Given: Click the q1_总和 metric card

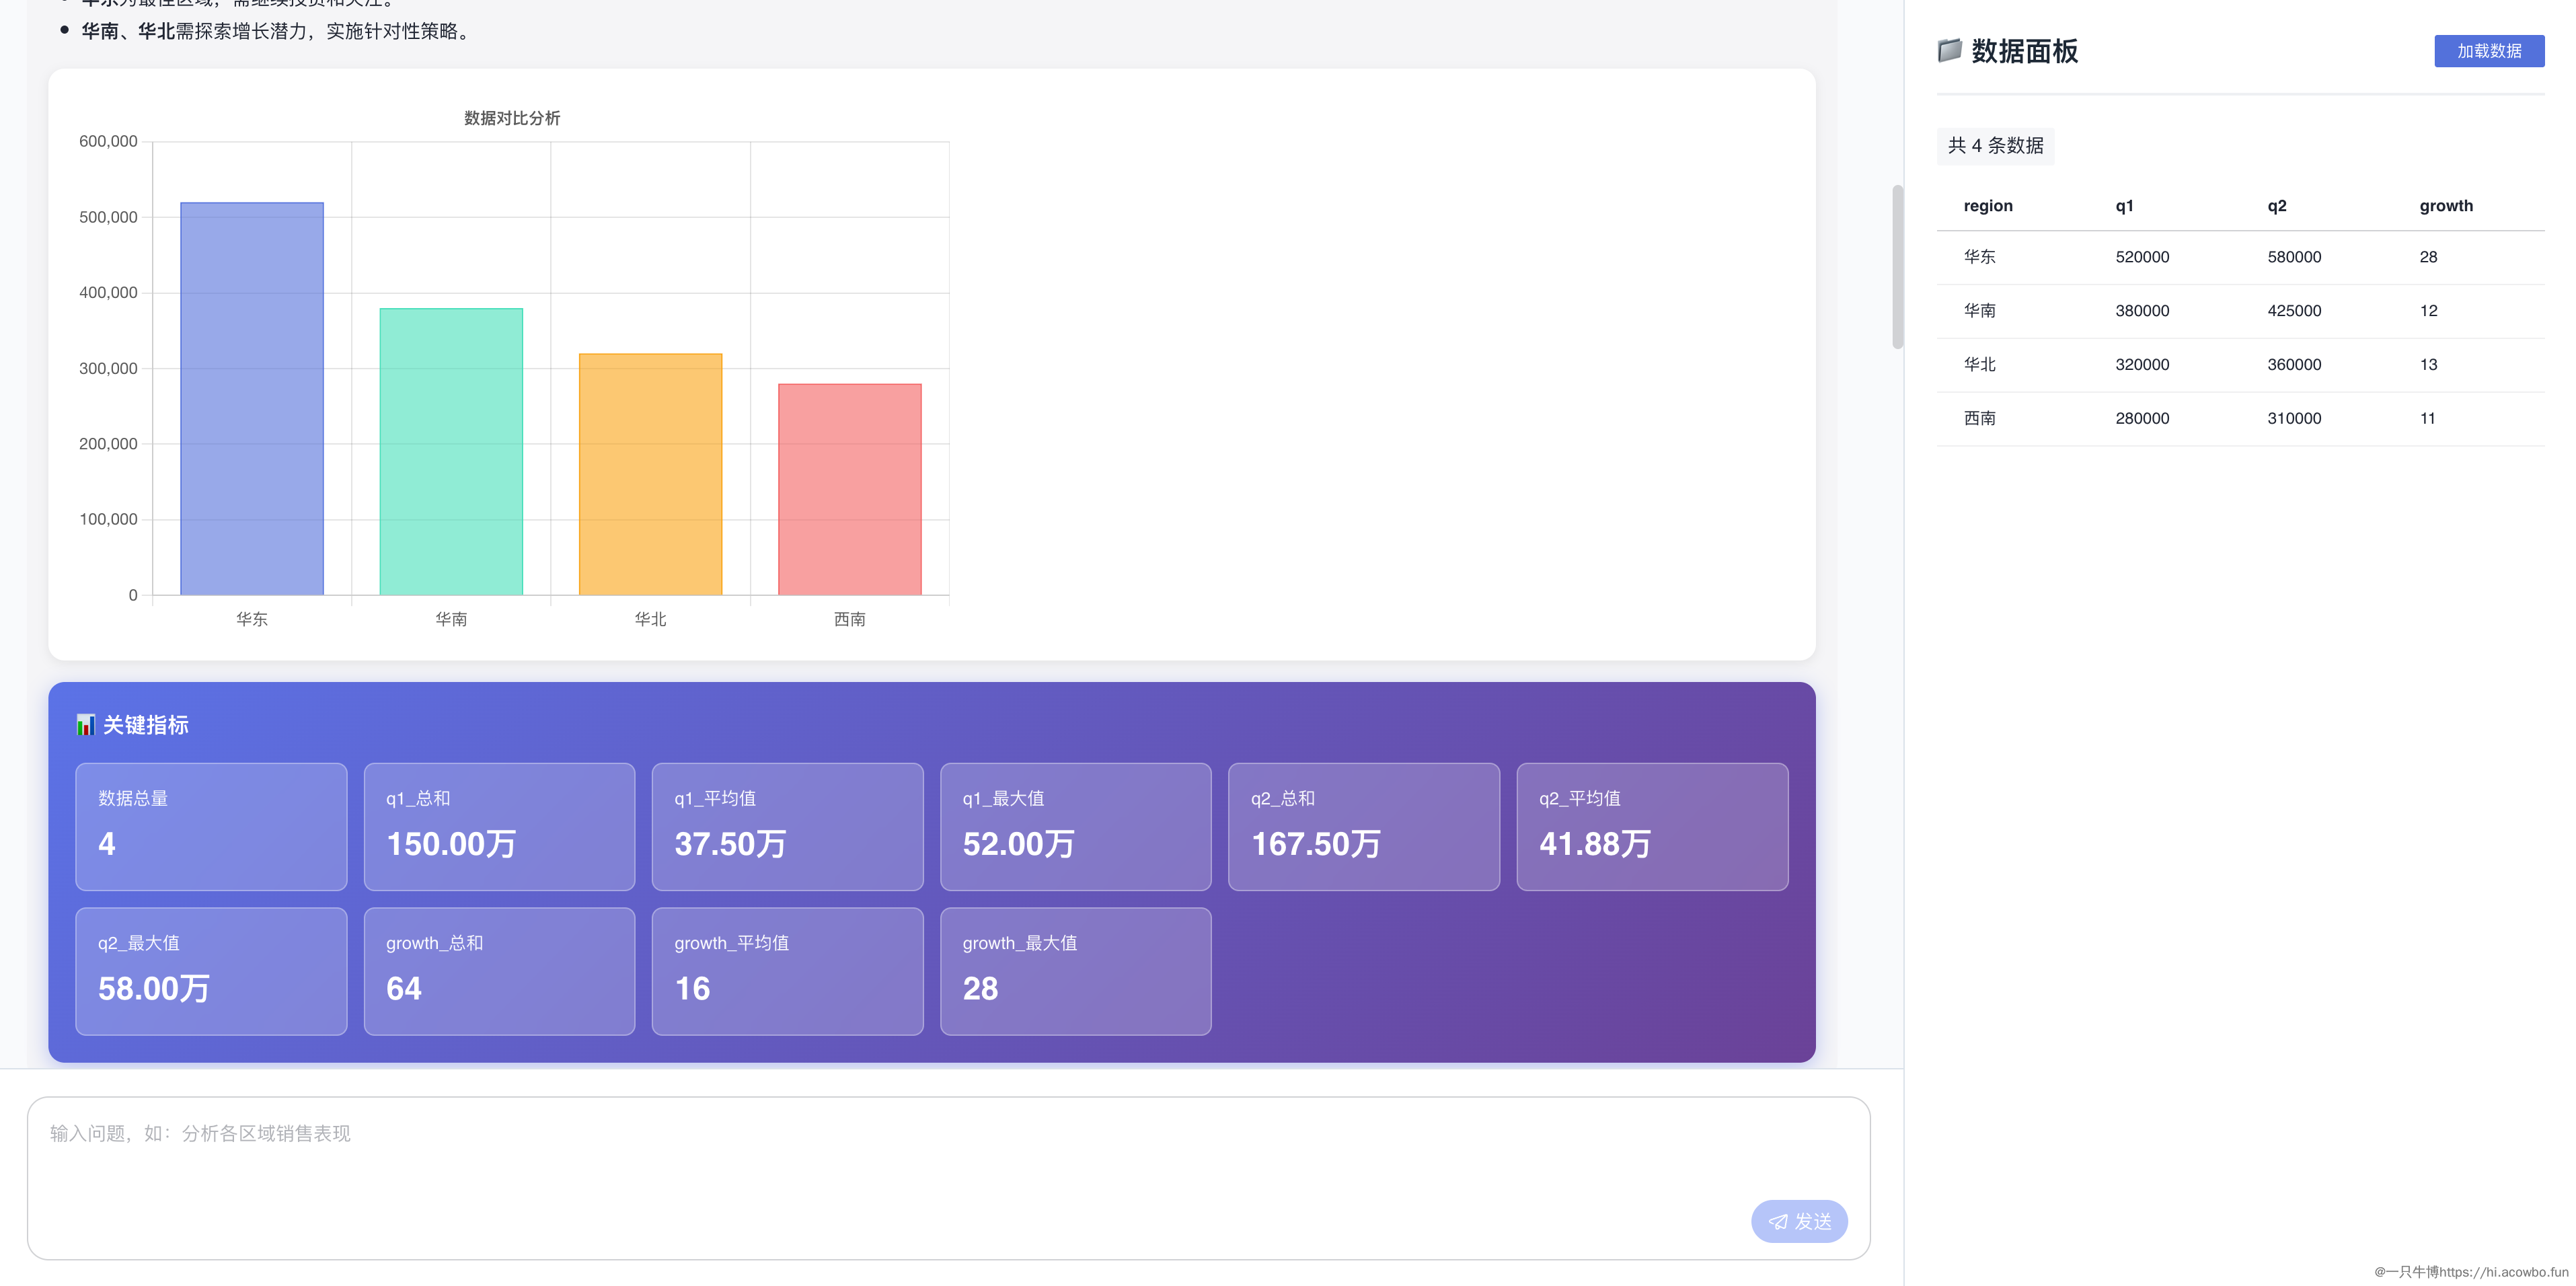Looking at the screenshot, I should (x=499, y=827).
